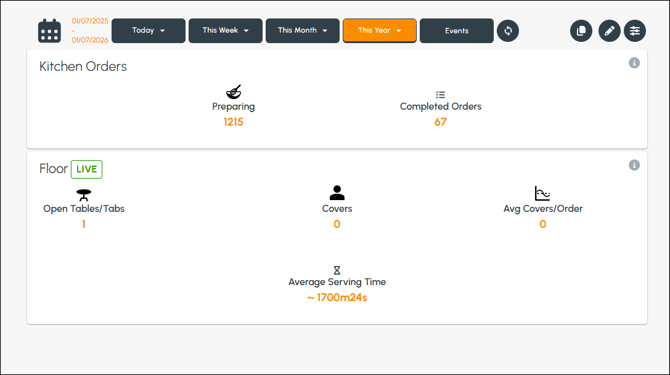Open the This Year dropdown
Screen dimensions: 670x375
coord(379,31)
